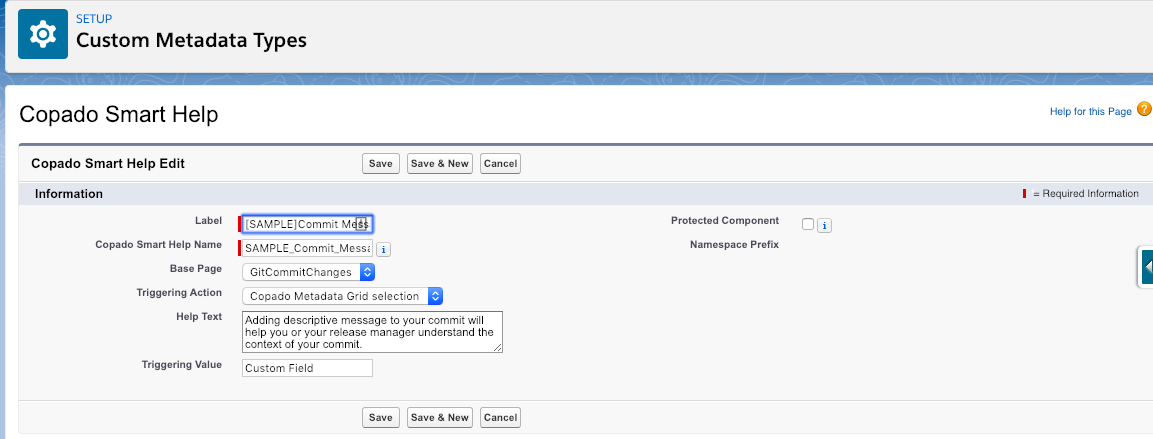Click the Required Information legend text
Viewport: 1153px width, 439px height.
1085,193
